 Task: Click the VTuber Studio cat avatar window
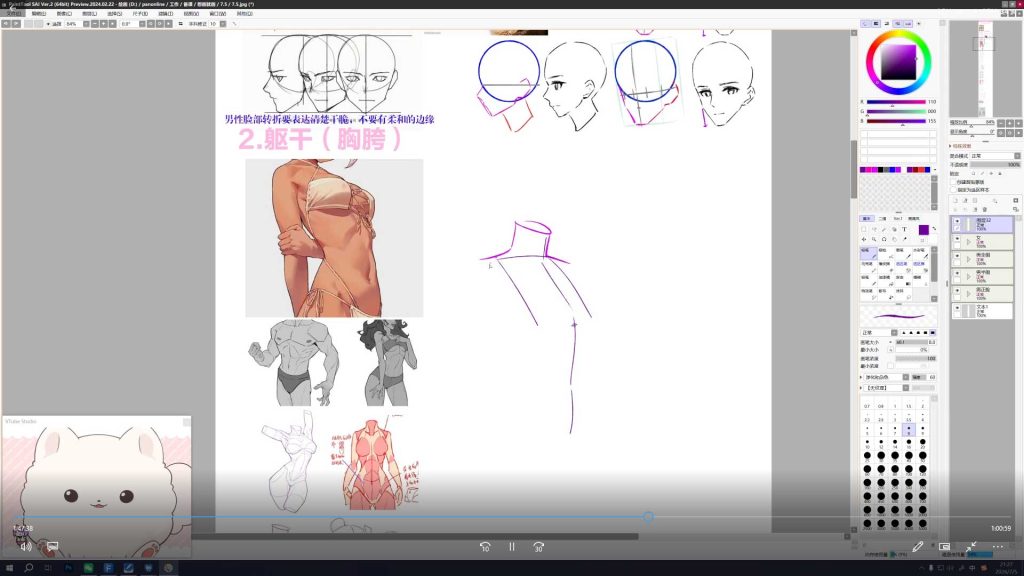[97, 487]
